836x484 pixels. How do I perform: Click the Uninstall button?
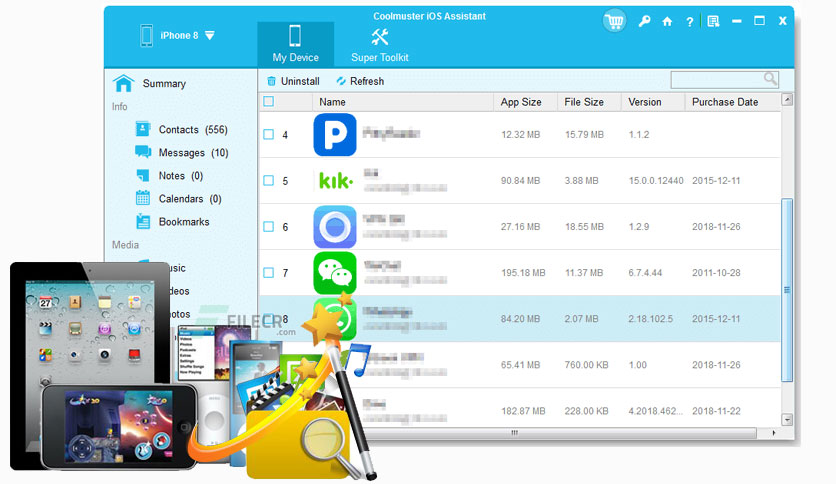(x=293, y=81)
